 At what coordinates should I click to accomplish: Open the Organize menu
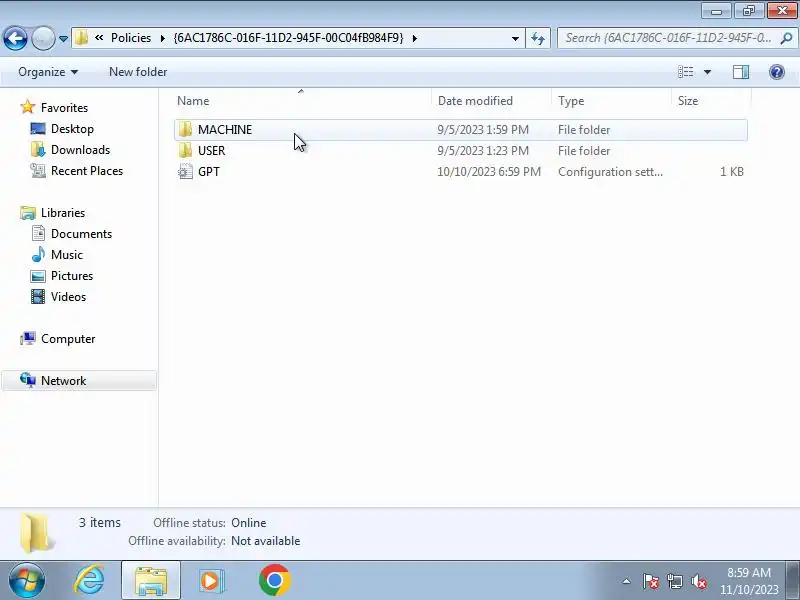(48, 72)
